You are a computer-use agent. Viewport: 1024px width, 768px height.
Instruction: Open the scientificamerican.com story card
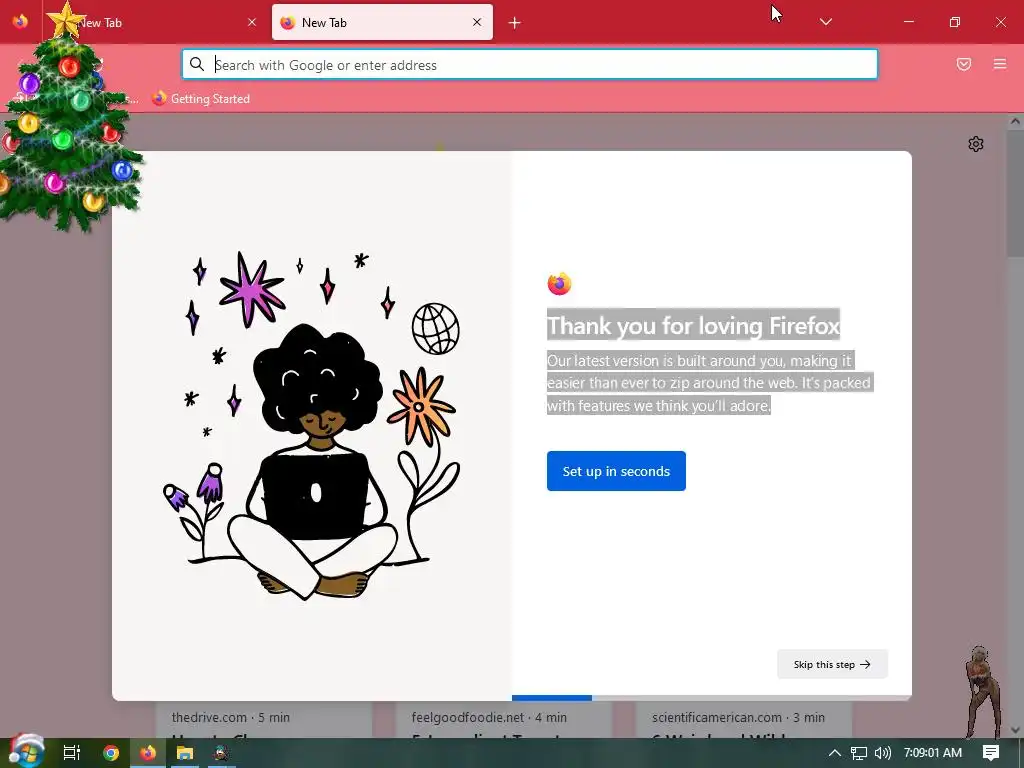[744, 720]
